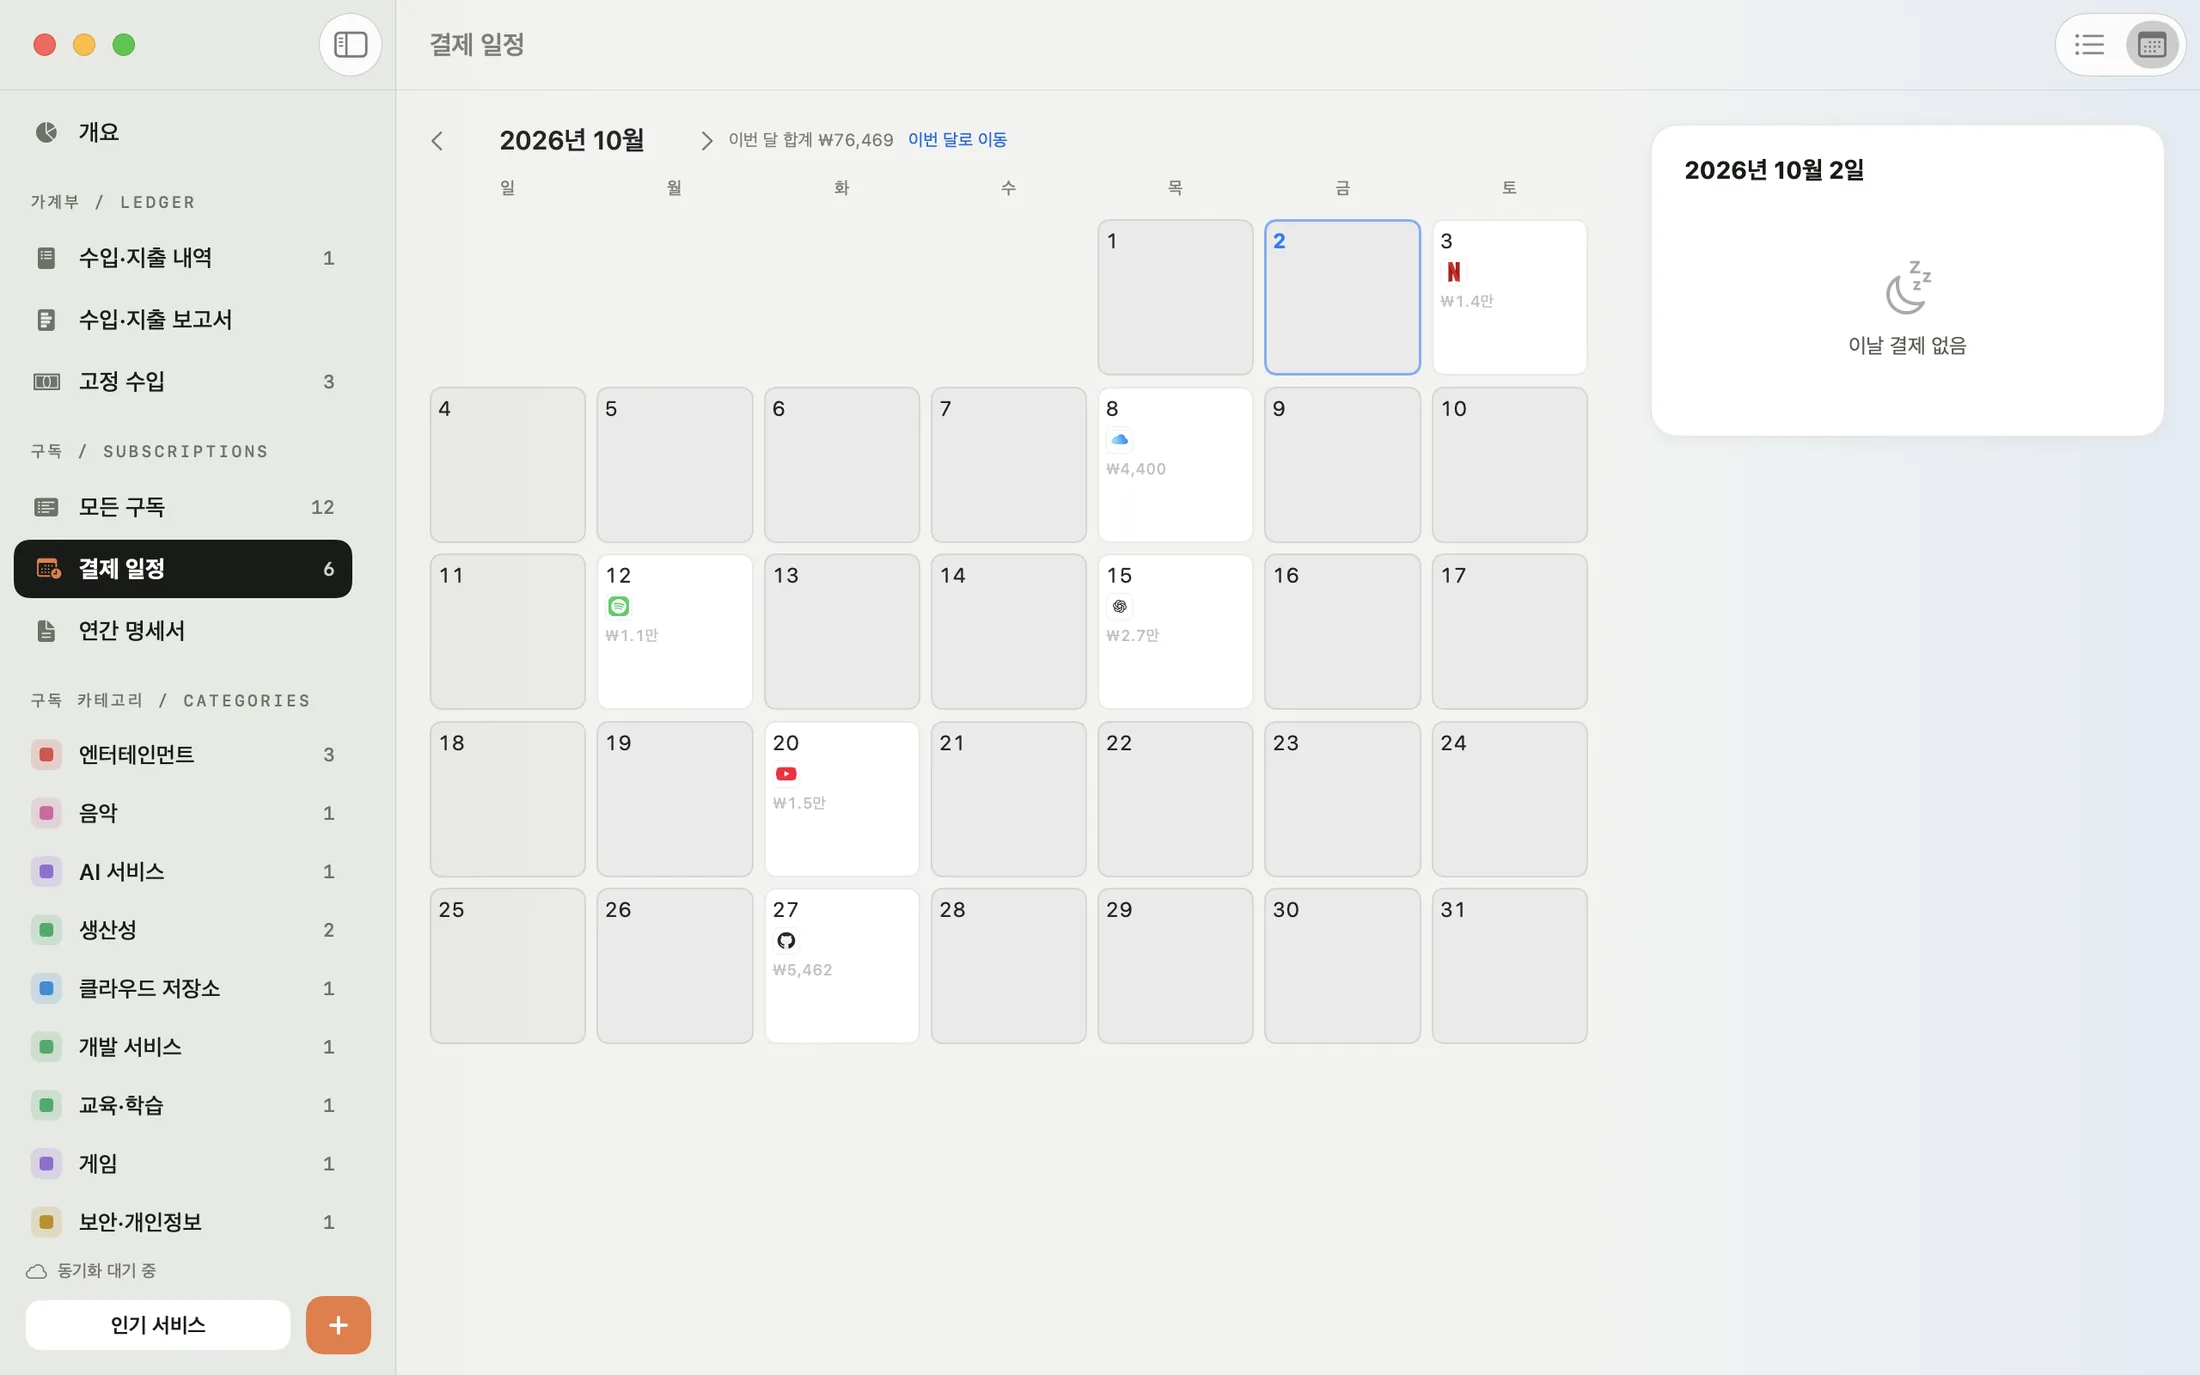Click the Netflix icon on day 3

(1453, 272)
